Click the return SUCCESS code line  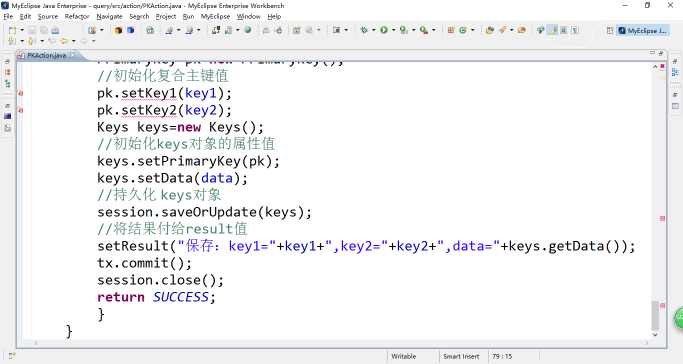pyautogui.click(x=156, y=297)
